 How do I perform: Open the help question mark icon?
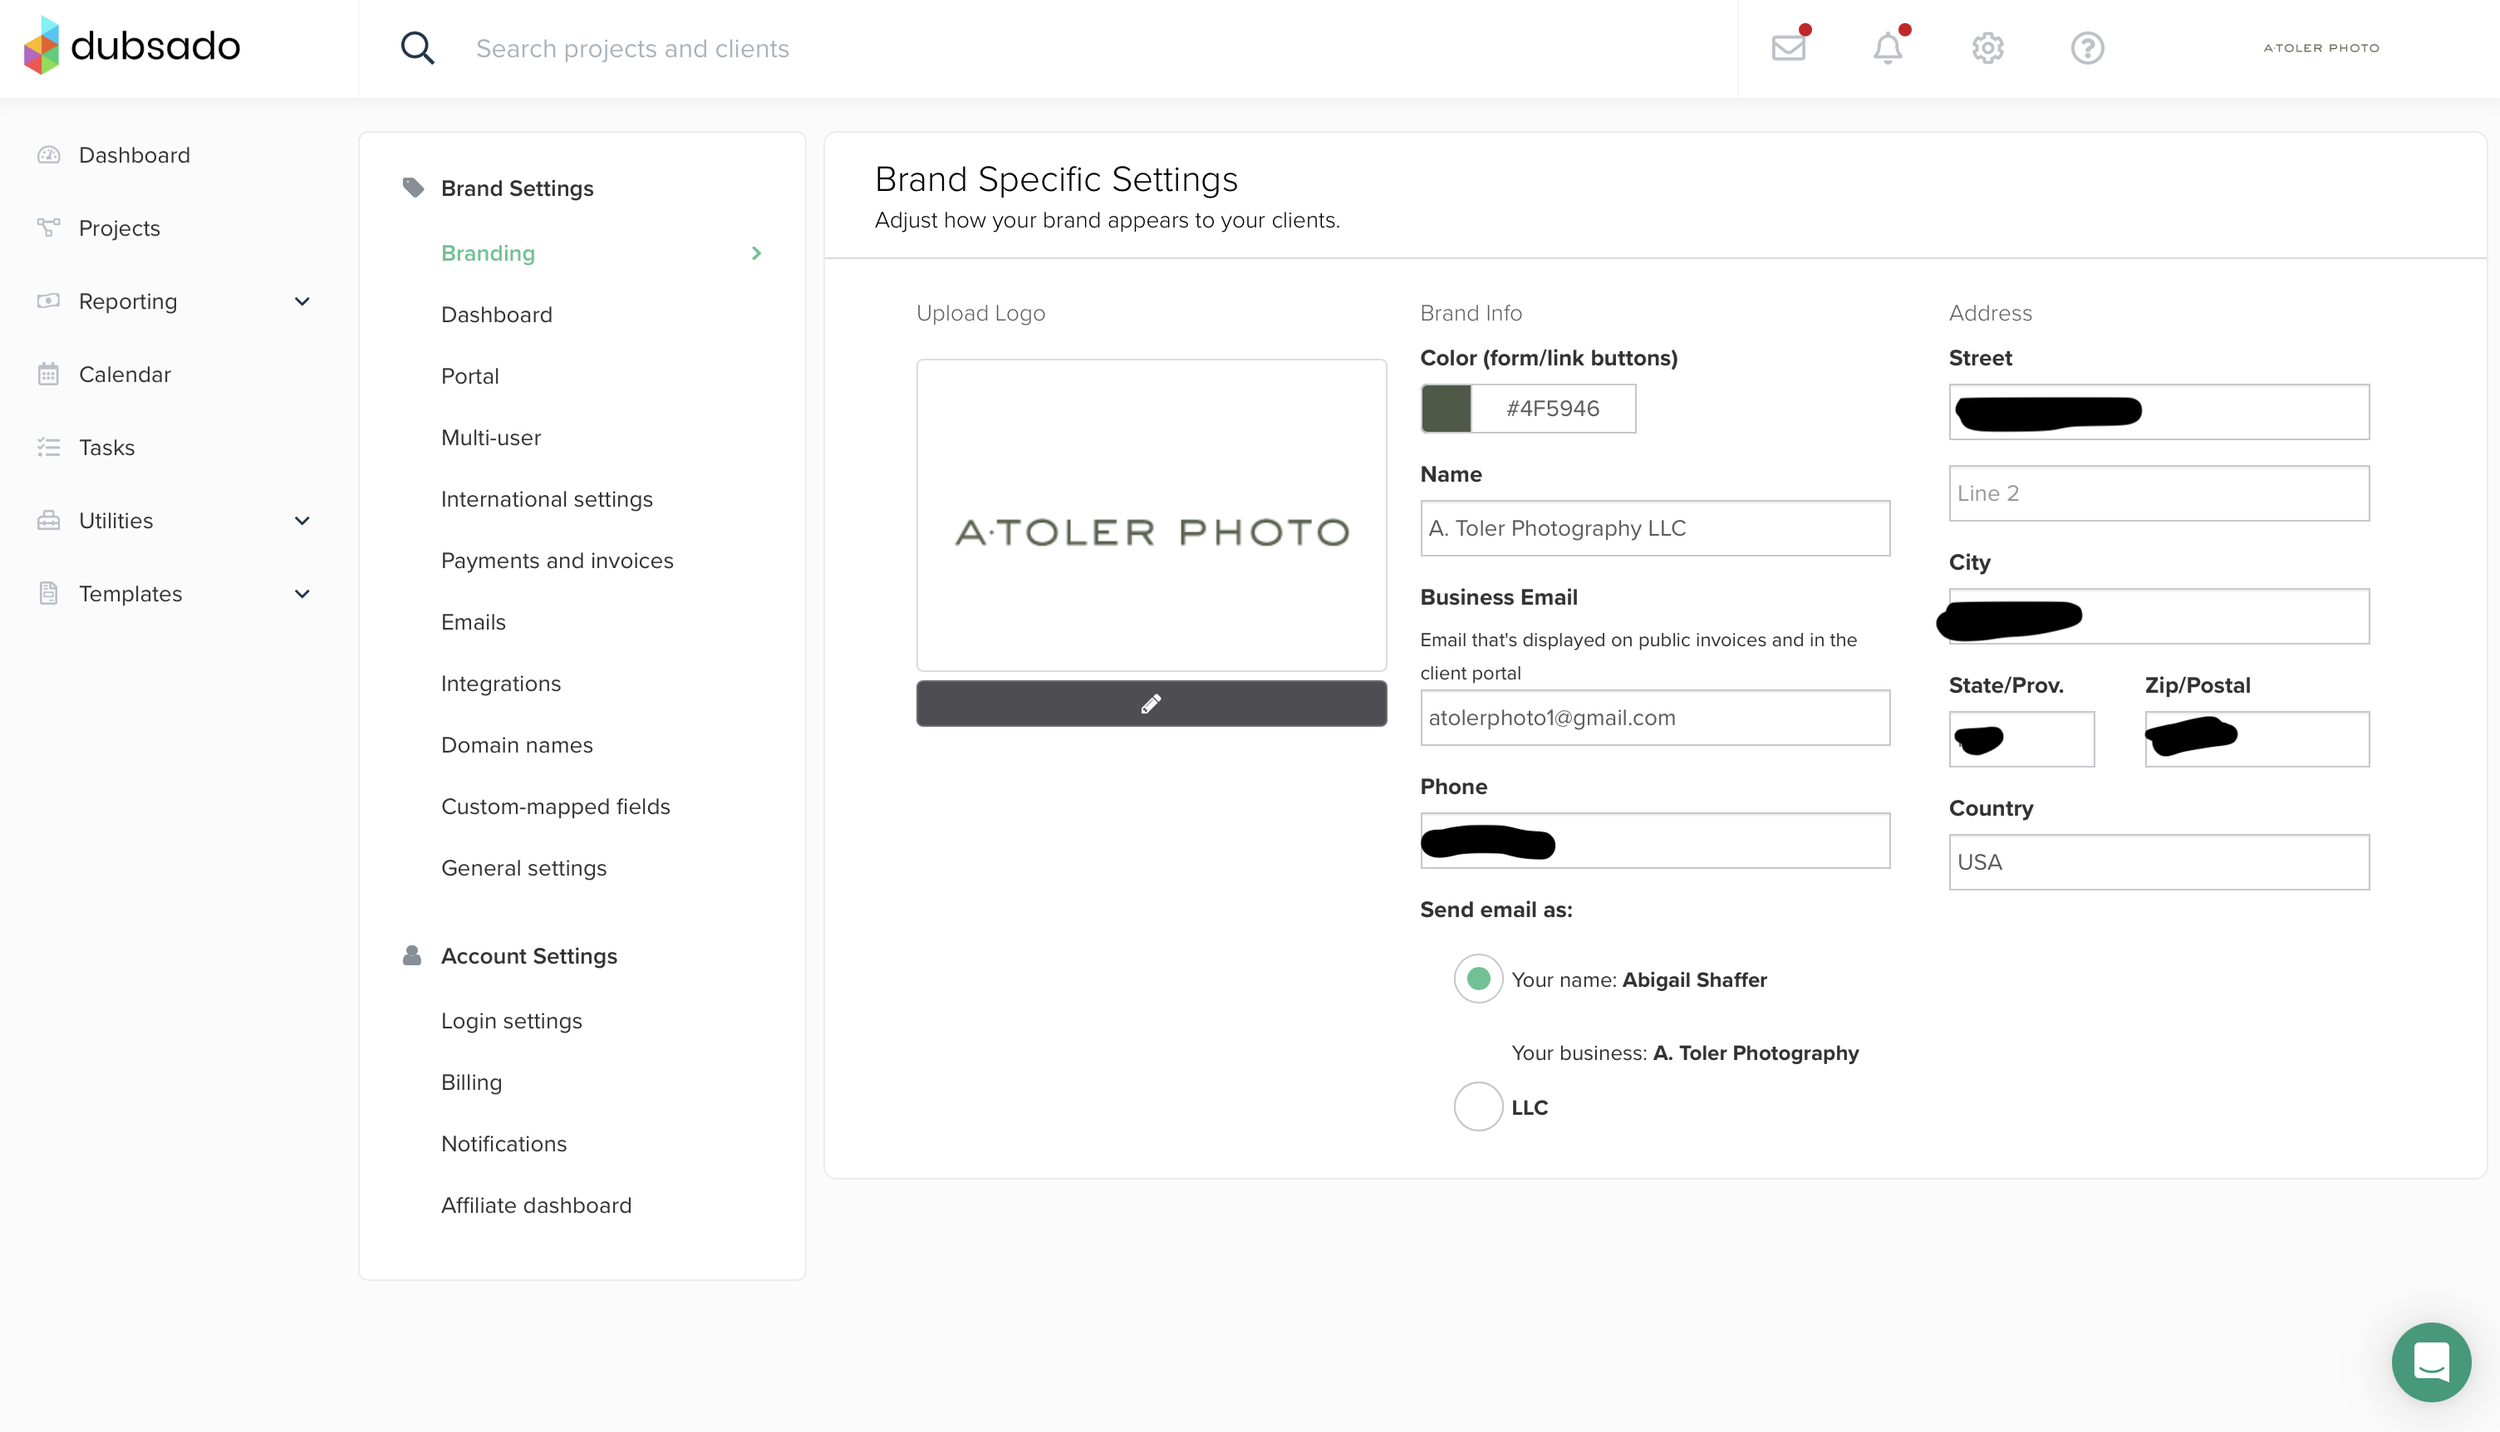tap(2087, 47)
